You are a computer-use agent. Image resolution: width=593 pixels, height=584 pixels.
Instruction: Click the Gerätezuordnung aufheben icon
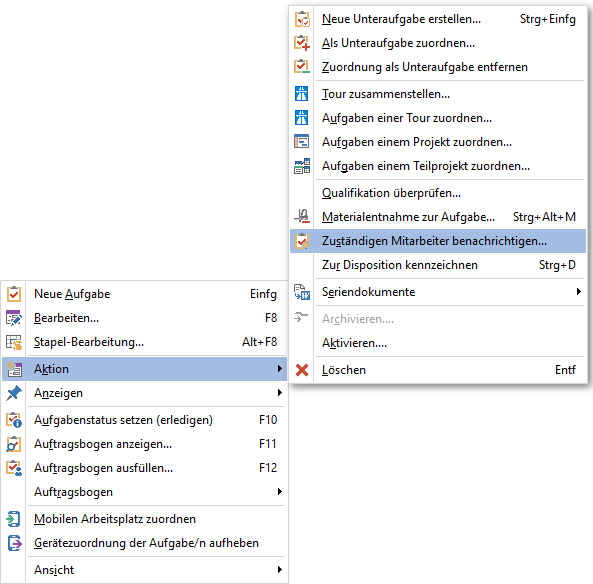(x=14, y=543)
